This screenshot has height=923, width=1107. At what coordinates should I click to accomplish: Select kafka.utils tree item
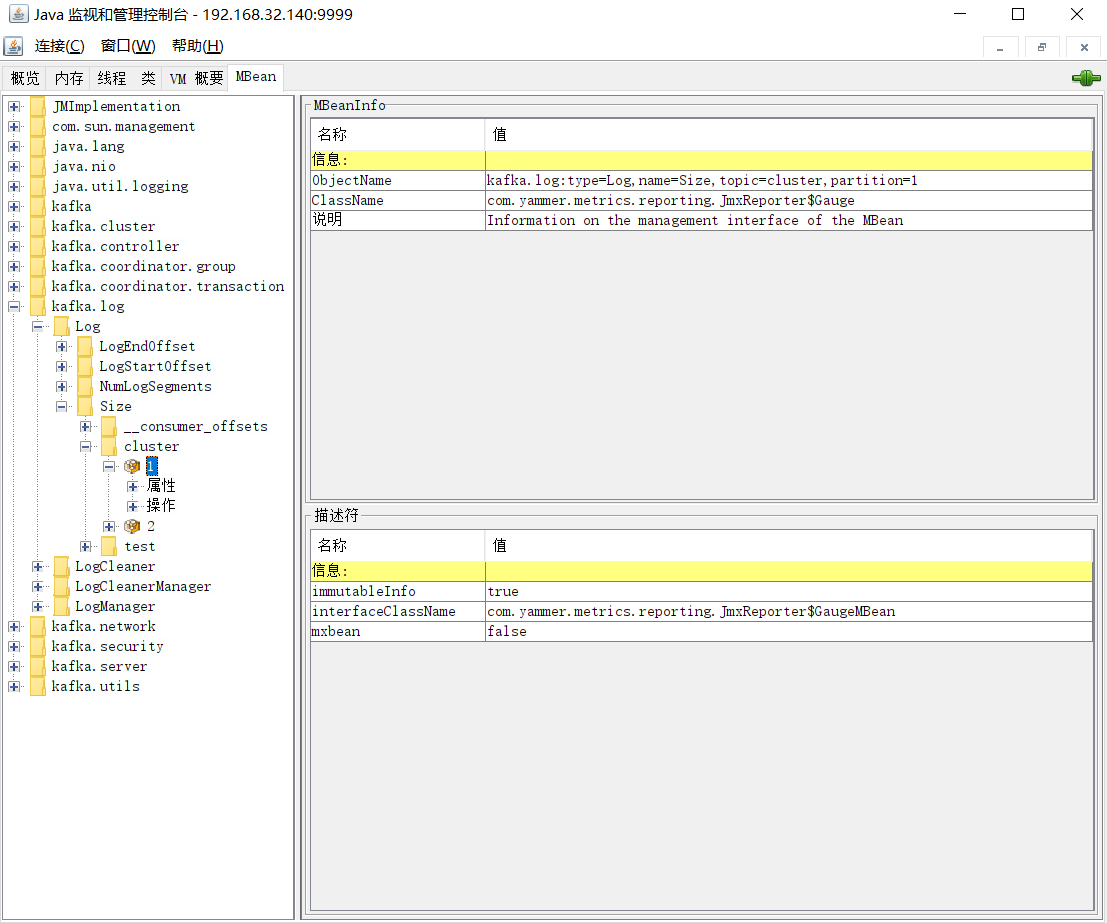(x=95, y=686)
